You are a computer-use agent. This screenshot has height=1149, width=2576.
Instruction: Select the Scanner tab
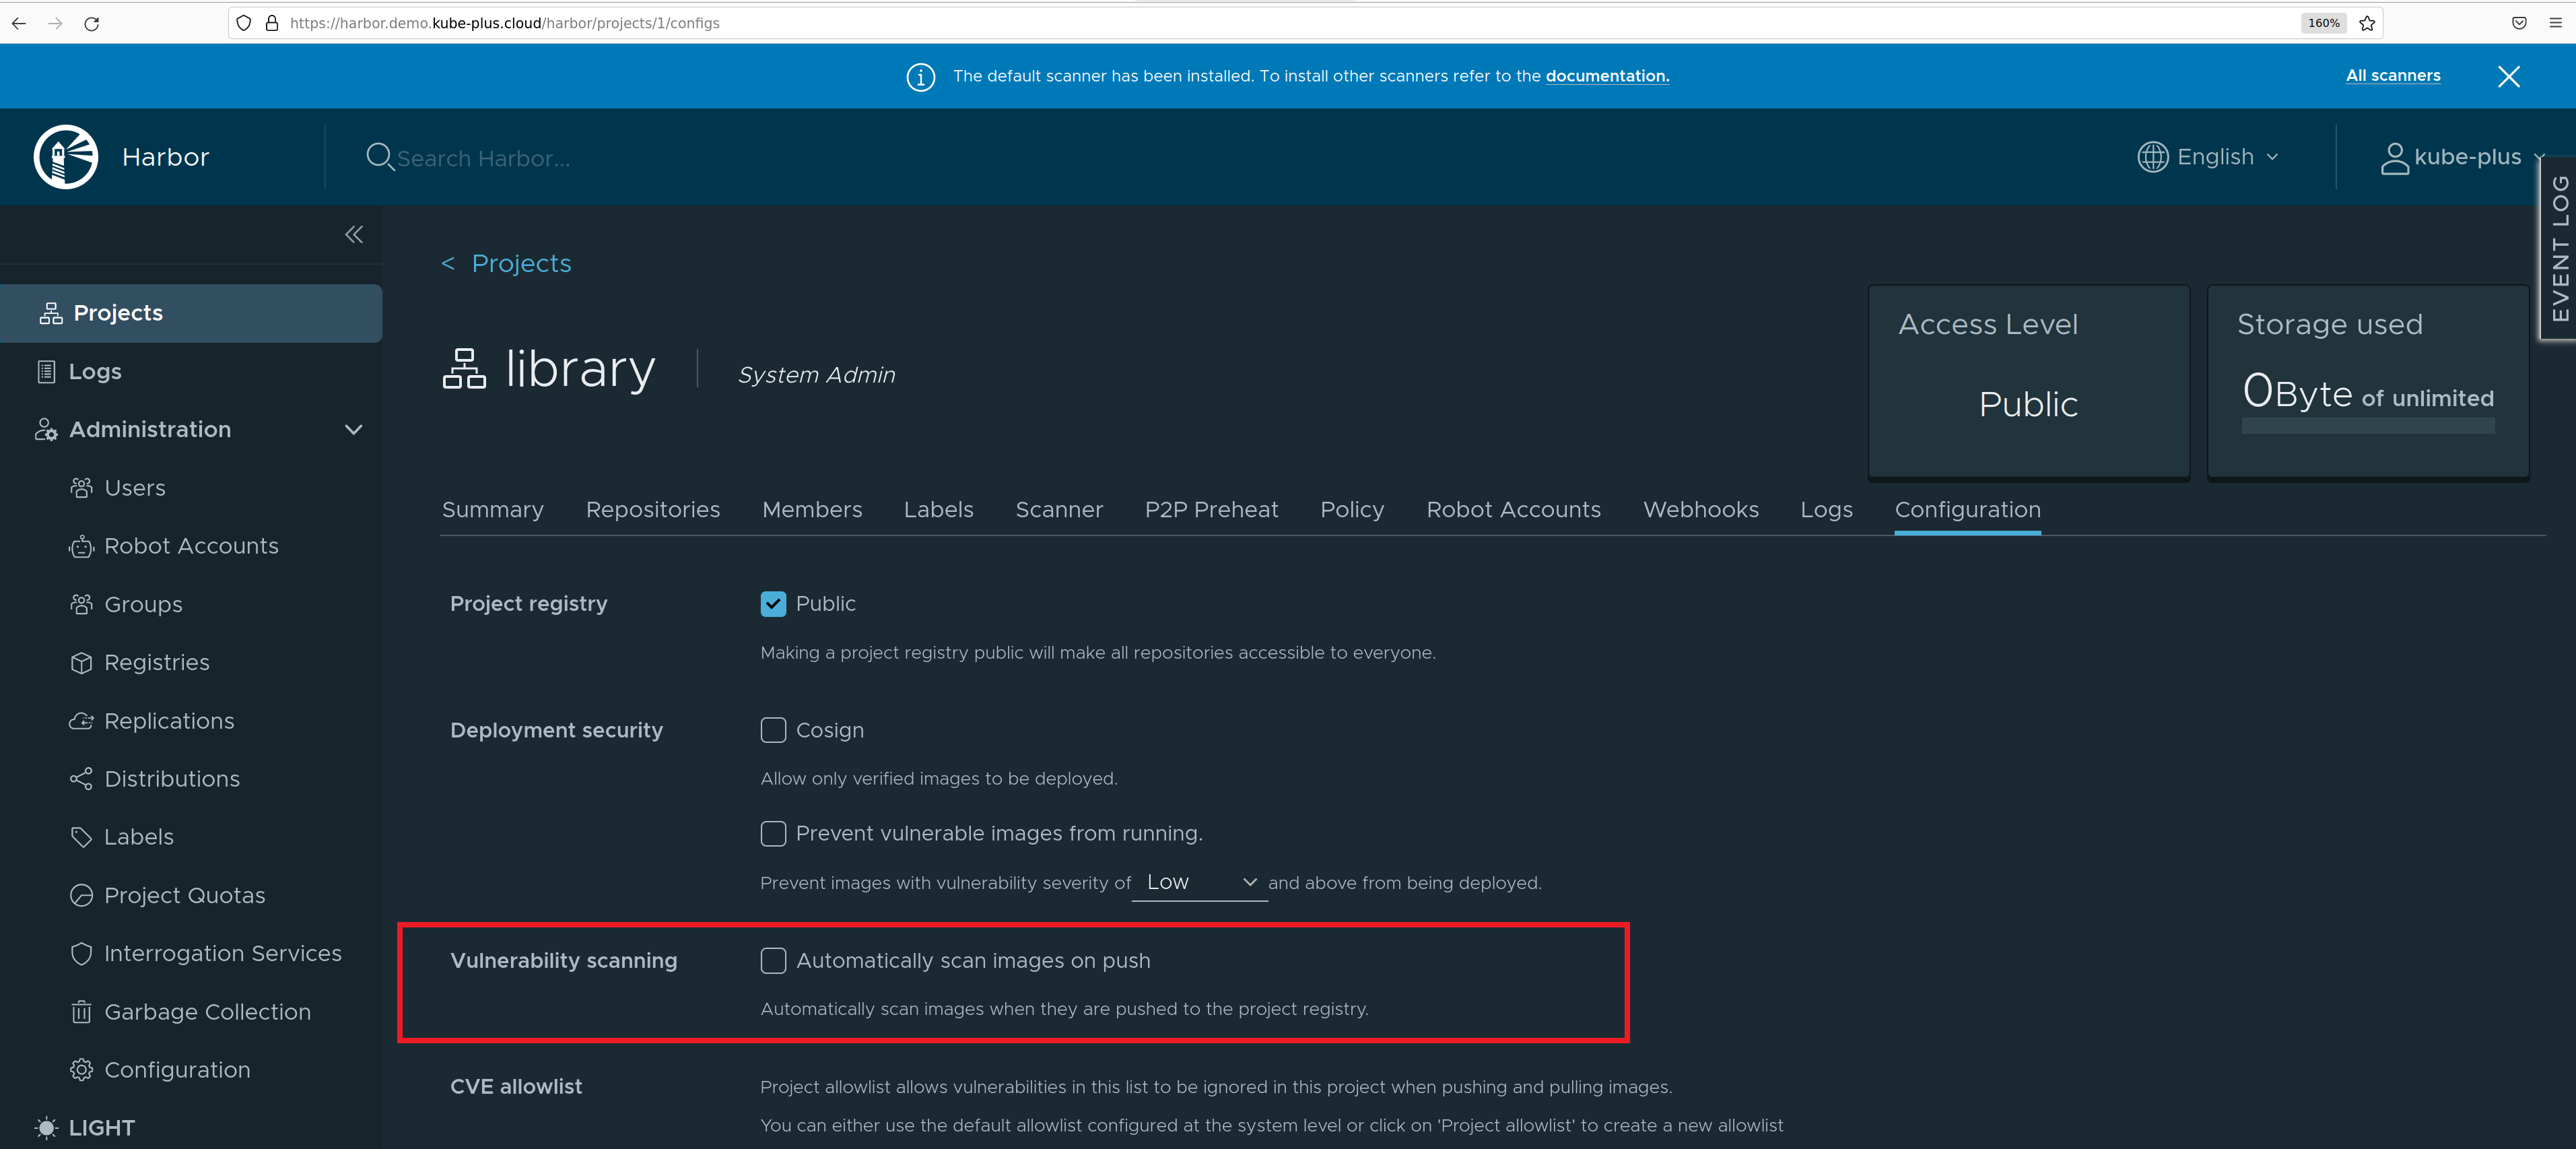[x=1059, y=510]
